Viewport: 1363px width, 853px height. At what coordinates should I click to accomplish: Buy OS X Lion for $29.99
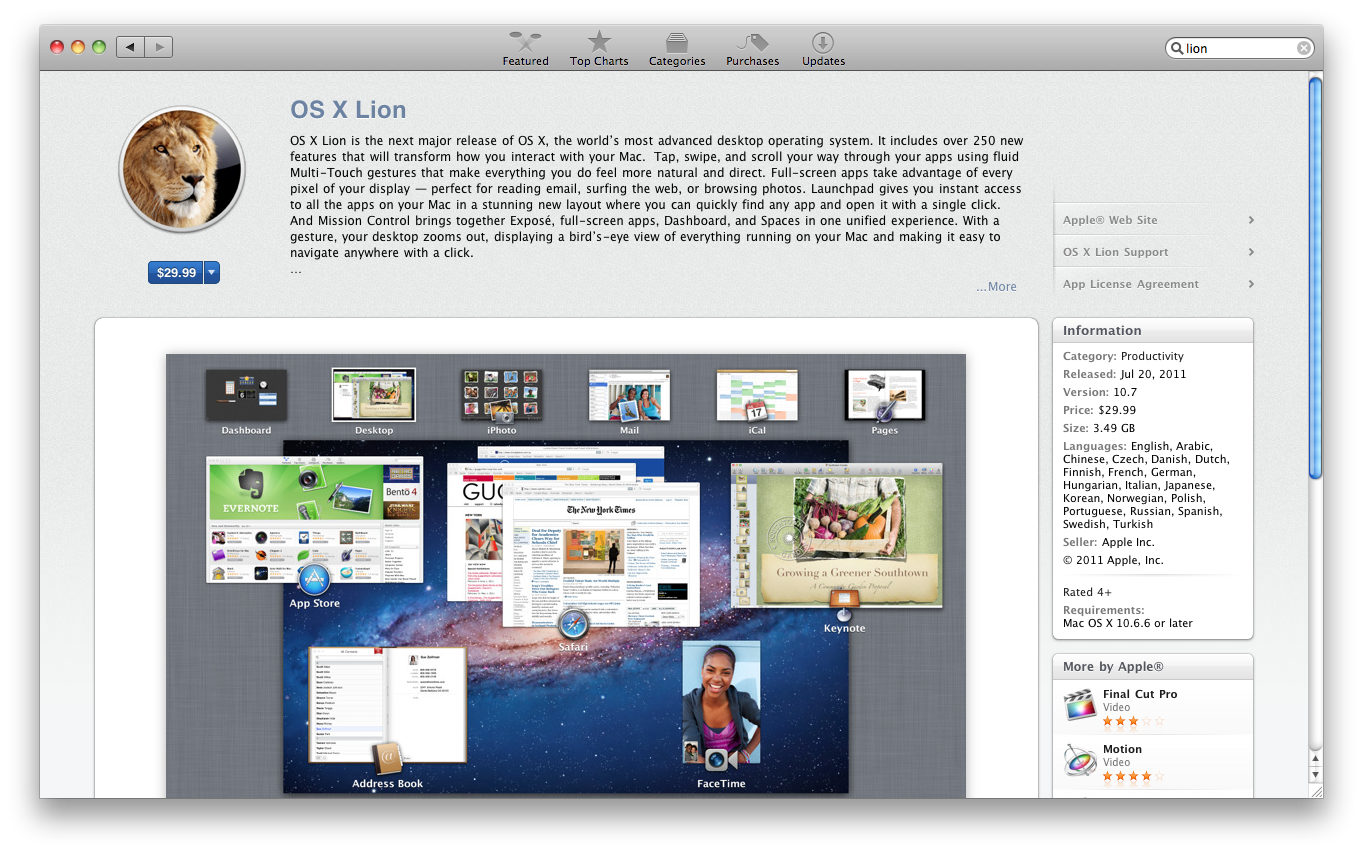tap(176, 272)
